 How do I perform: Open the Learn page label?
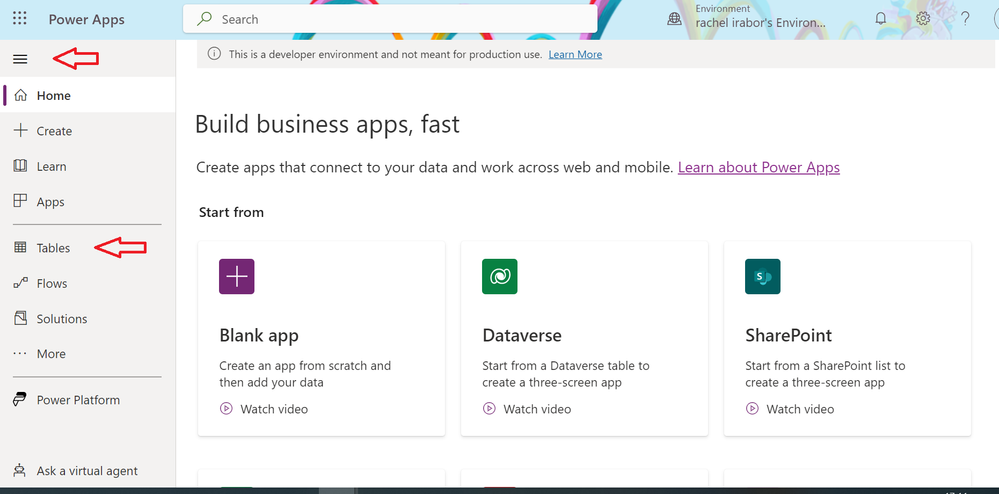pos(52,166)
